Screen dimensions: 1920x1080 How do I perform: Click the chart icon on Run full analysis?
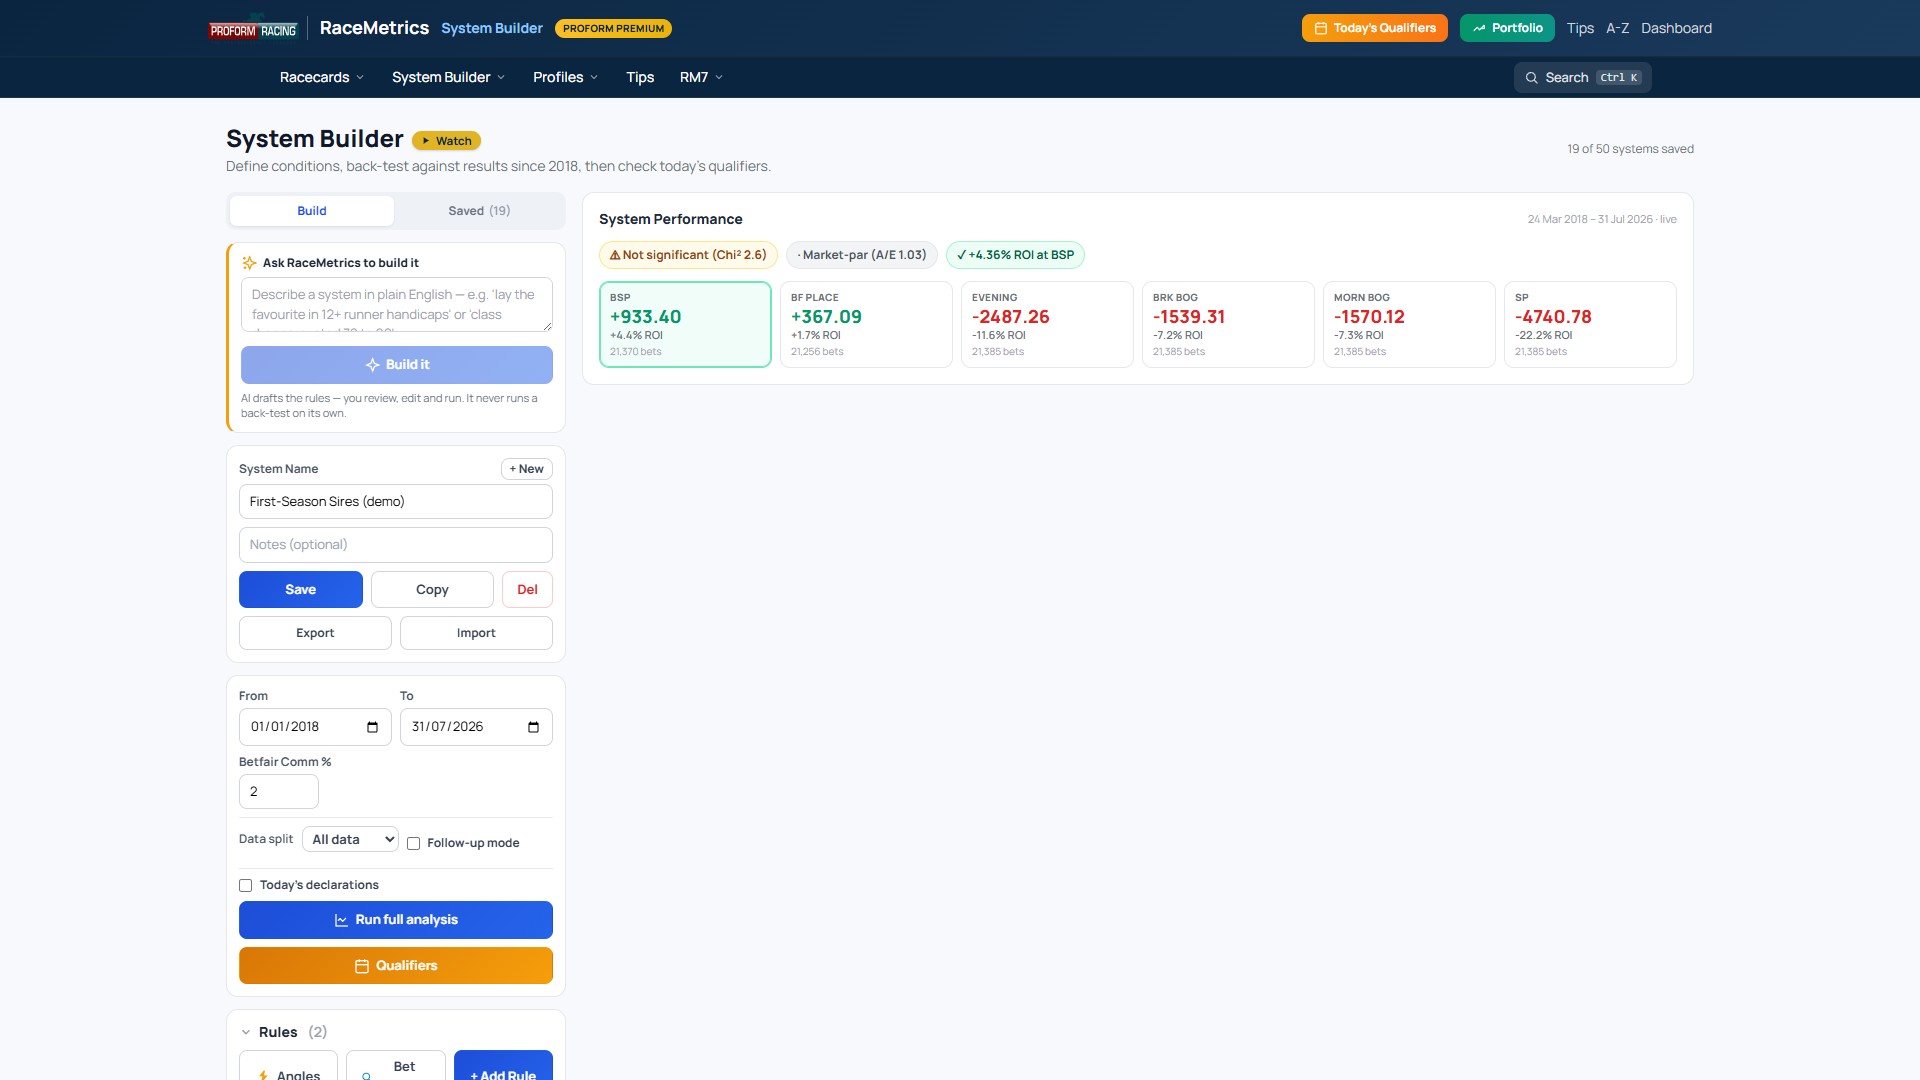pyautogui.click(x=341, y=920)
